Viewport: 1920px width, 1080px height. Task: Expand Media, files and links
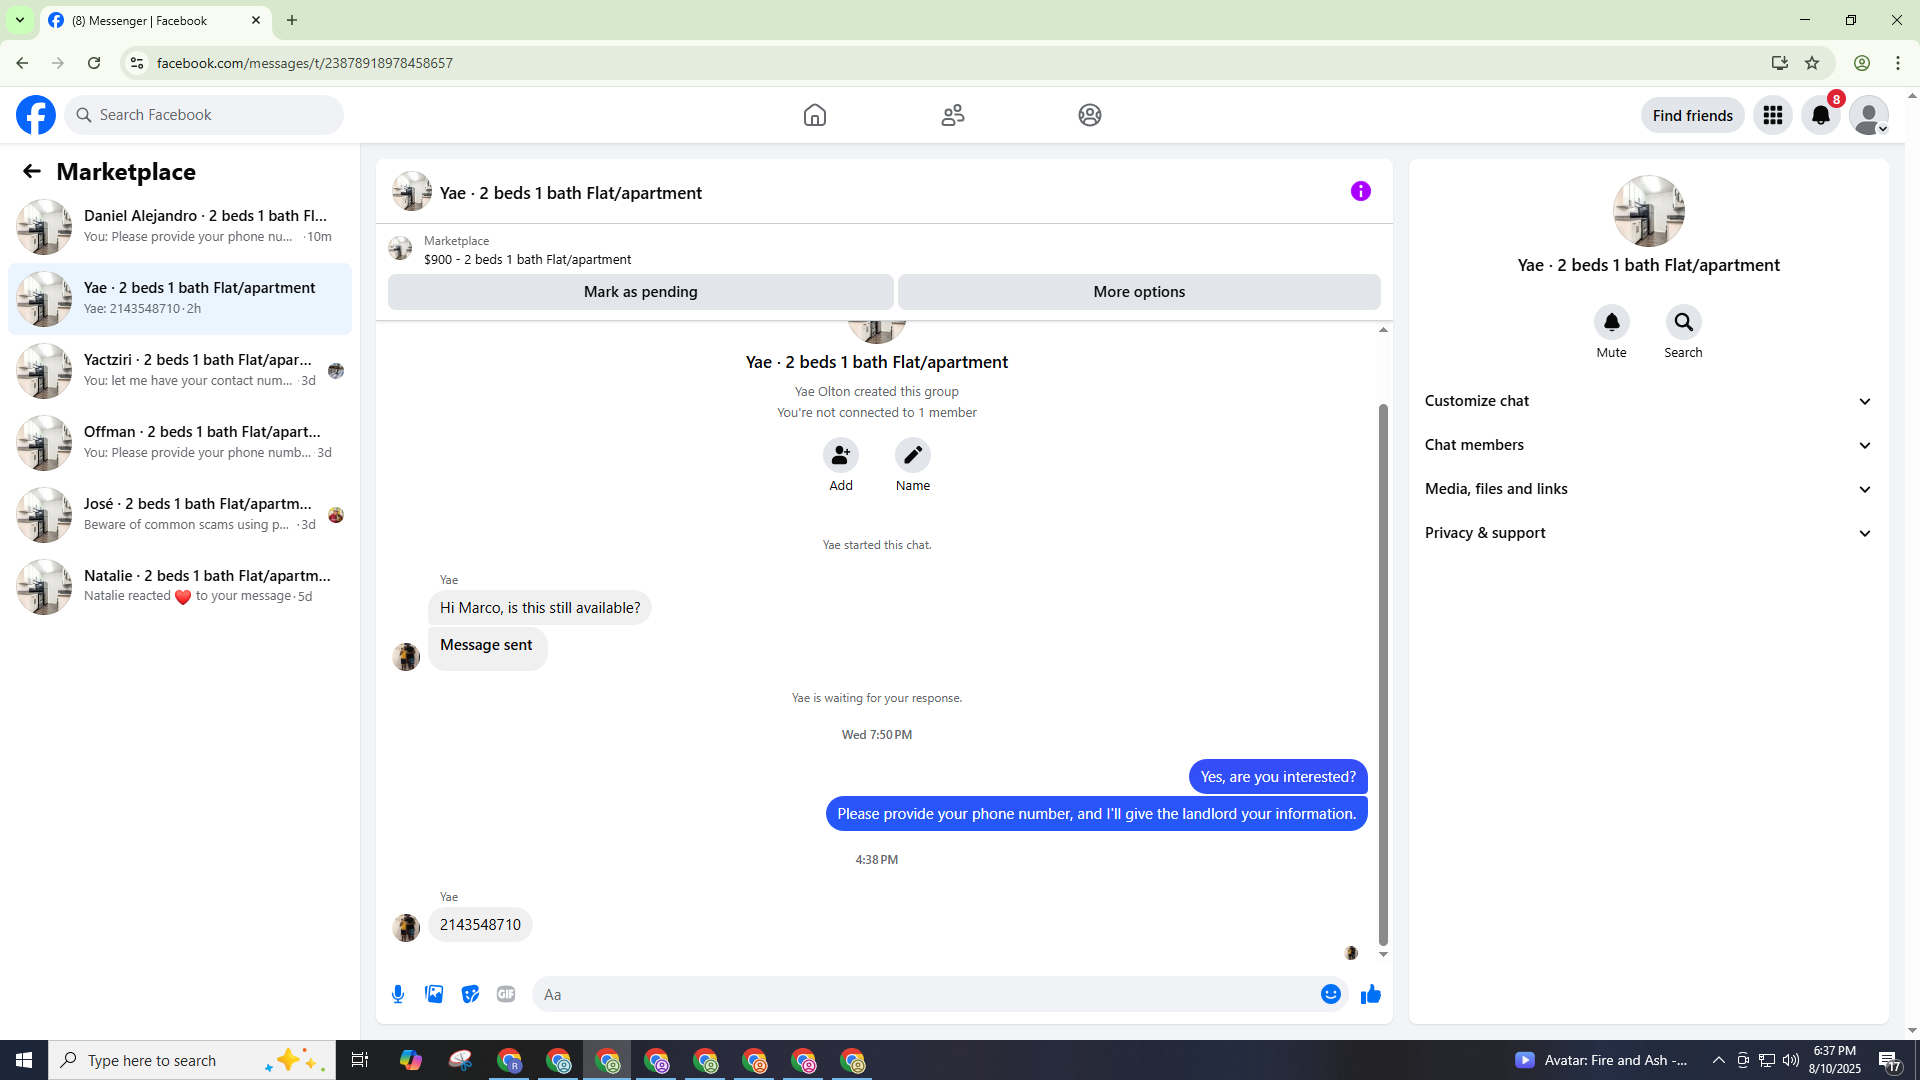pos(1647,489)
